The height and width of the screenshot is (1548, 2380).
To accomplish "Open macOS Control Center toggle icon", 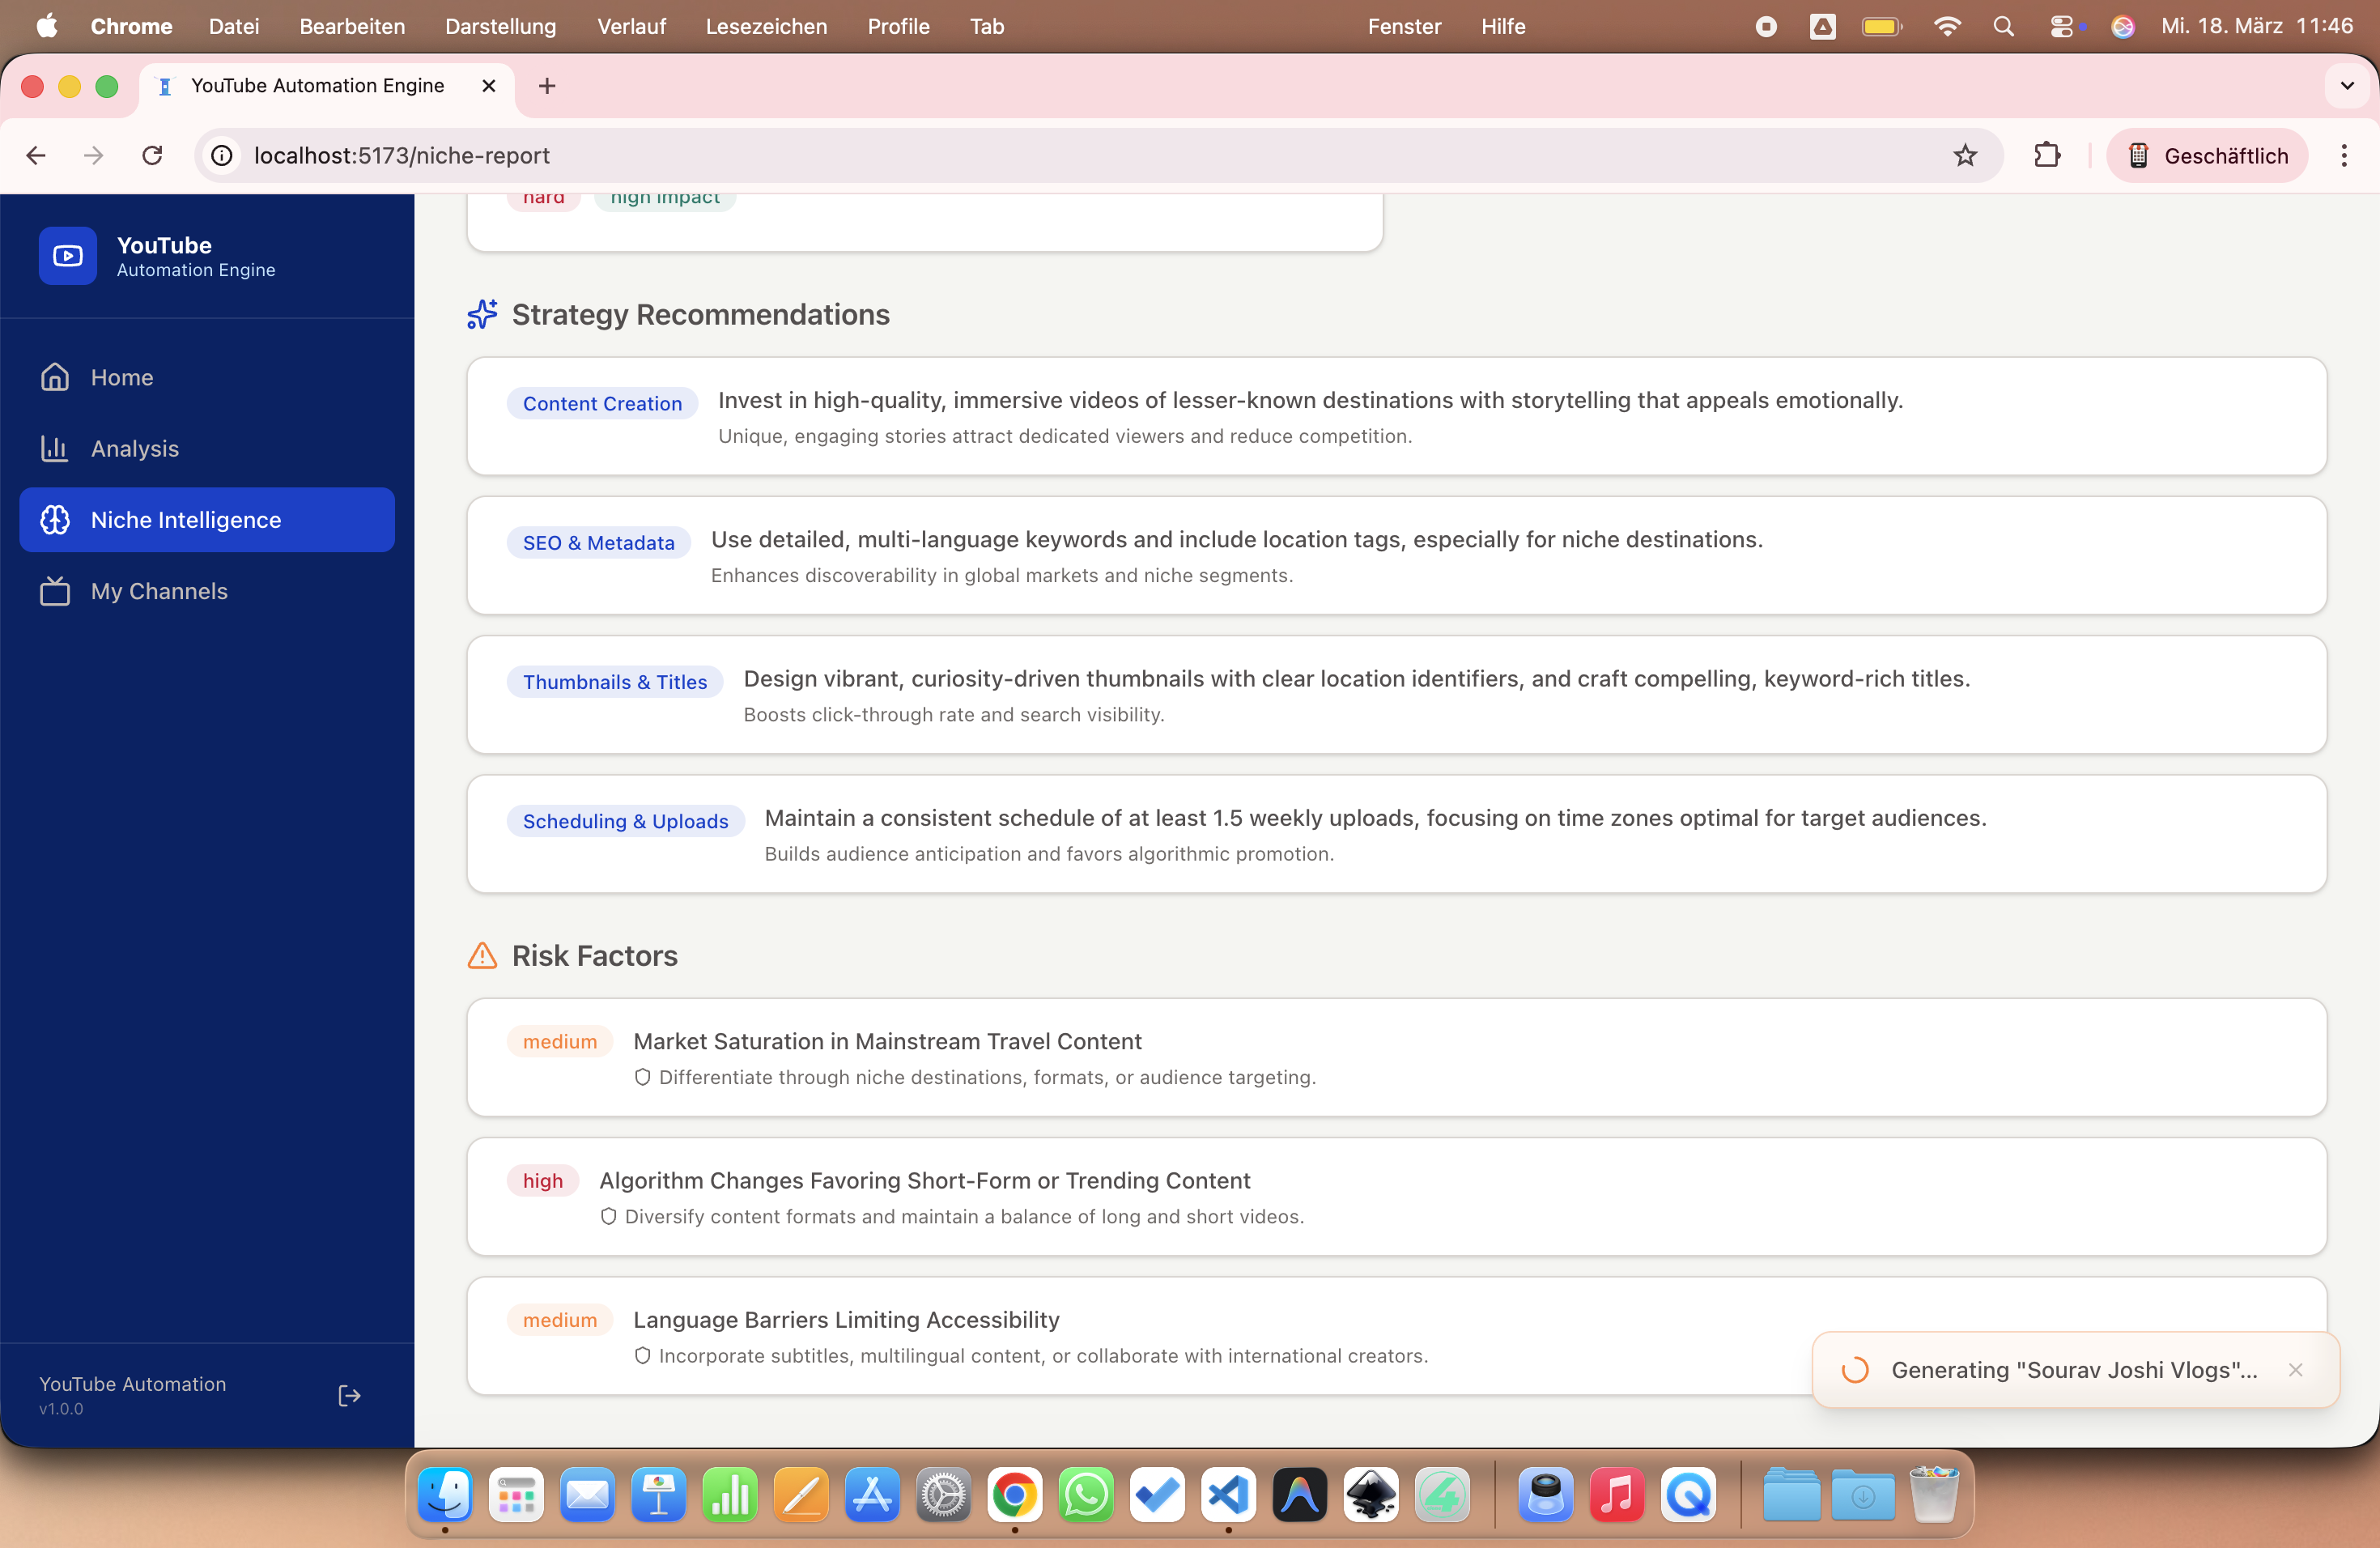I will [2062, 26].
